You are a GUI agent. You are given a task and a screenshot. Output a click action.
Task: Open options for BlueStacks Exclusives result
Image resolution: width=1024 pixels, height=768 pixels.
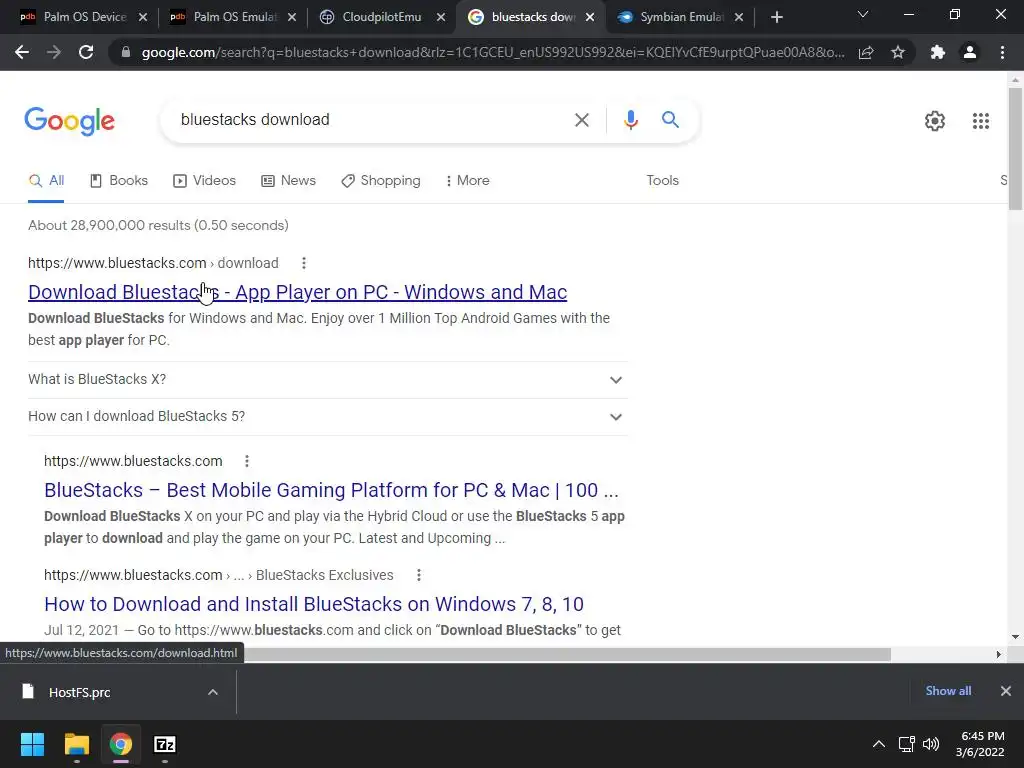click(x=419, y=575)
